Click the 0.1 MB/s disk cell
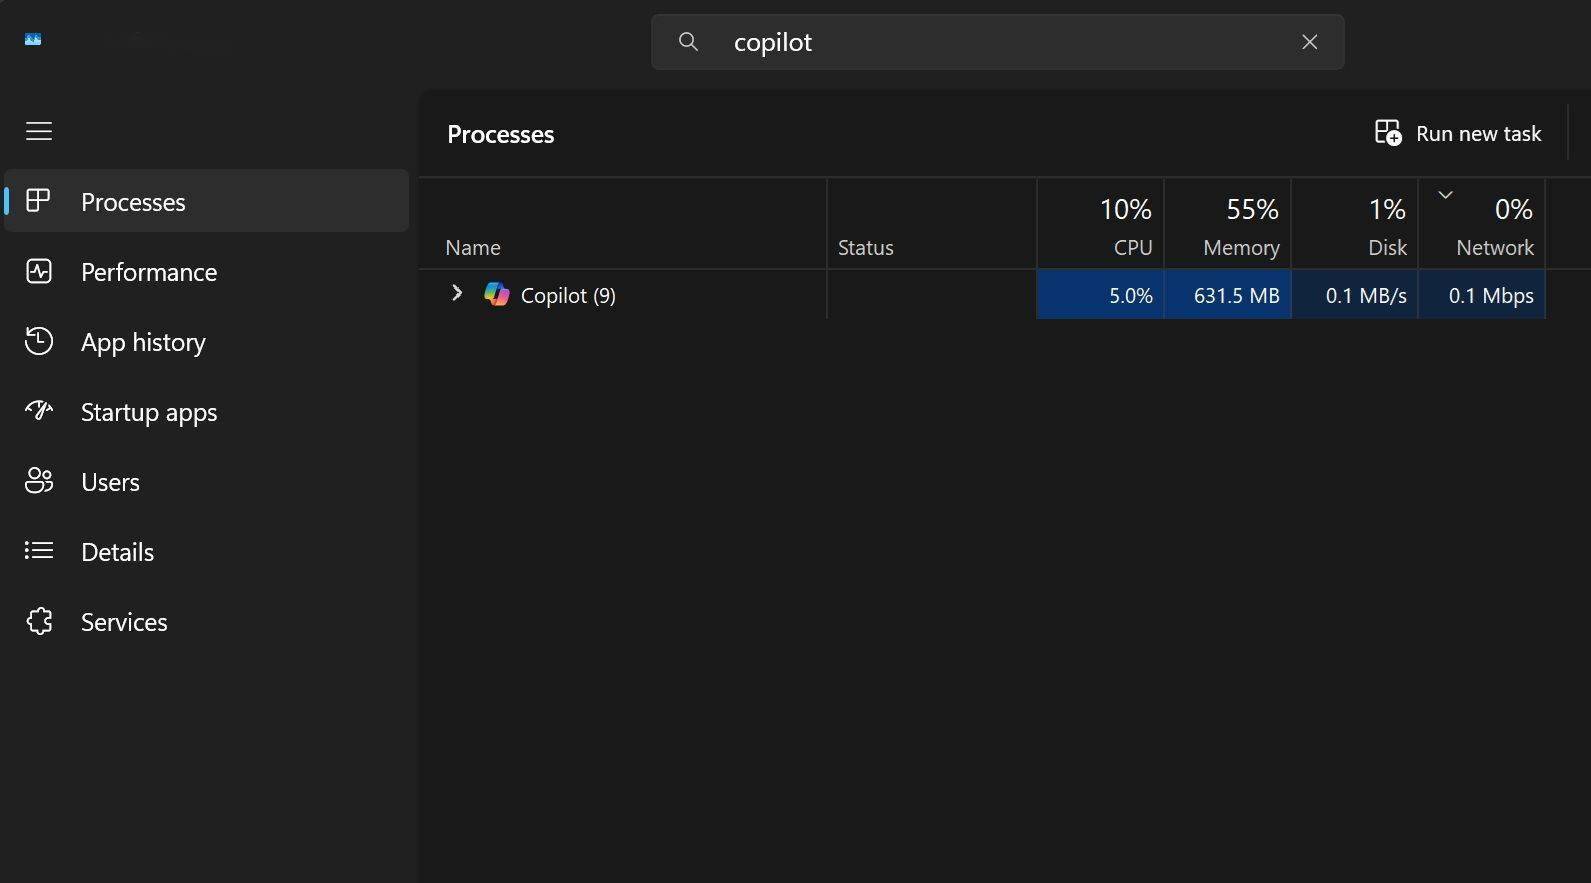The width and height of the screenshot is (1591, 883). click(1355, 295)
